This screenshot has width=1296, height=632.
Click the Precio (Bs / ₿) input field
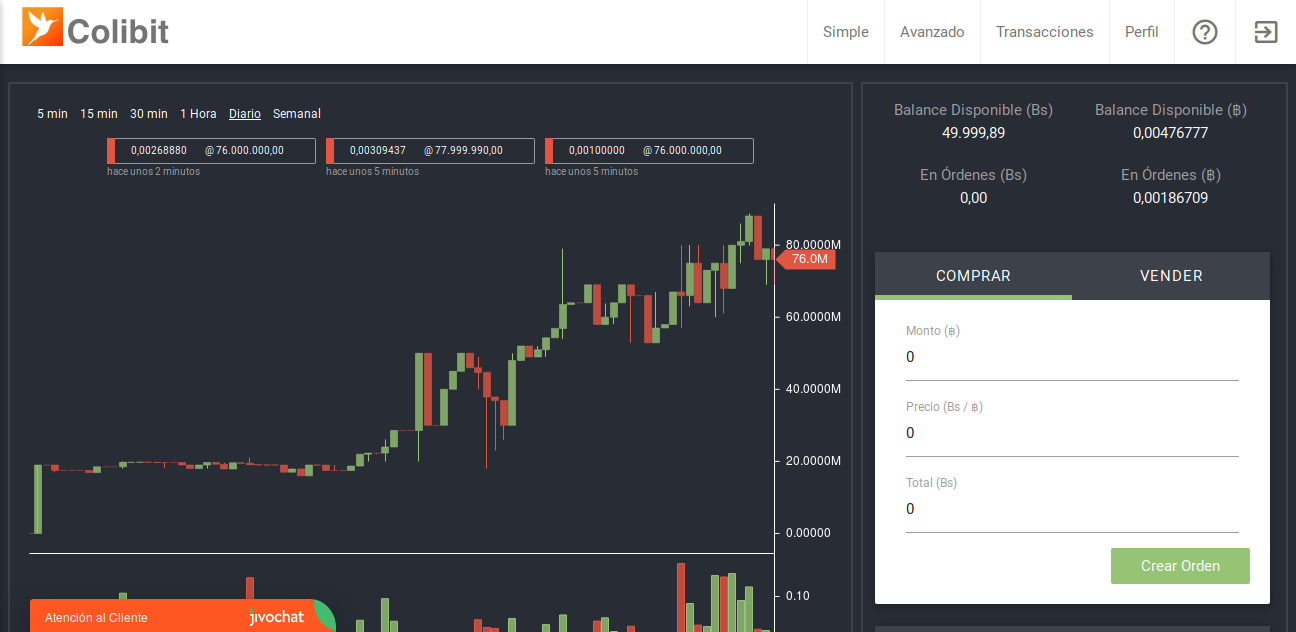coord(1070,433)
